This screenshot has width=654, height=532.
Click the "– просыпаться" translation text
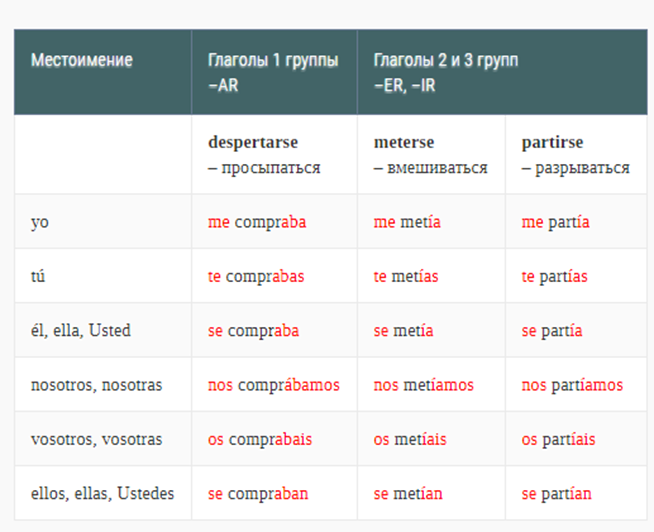(264, 168)
